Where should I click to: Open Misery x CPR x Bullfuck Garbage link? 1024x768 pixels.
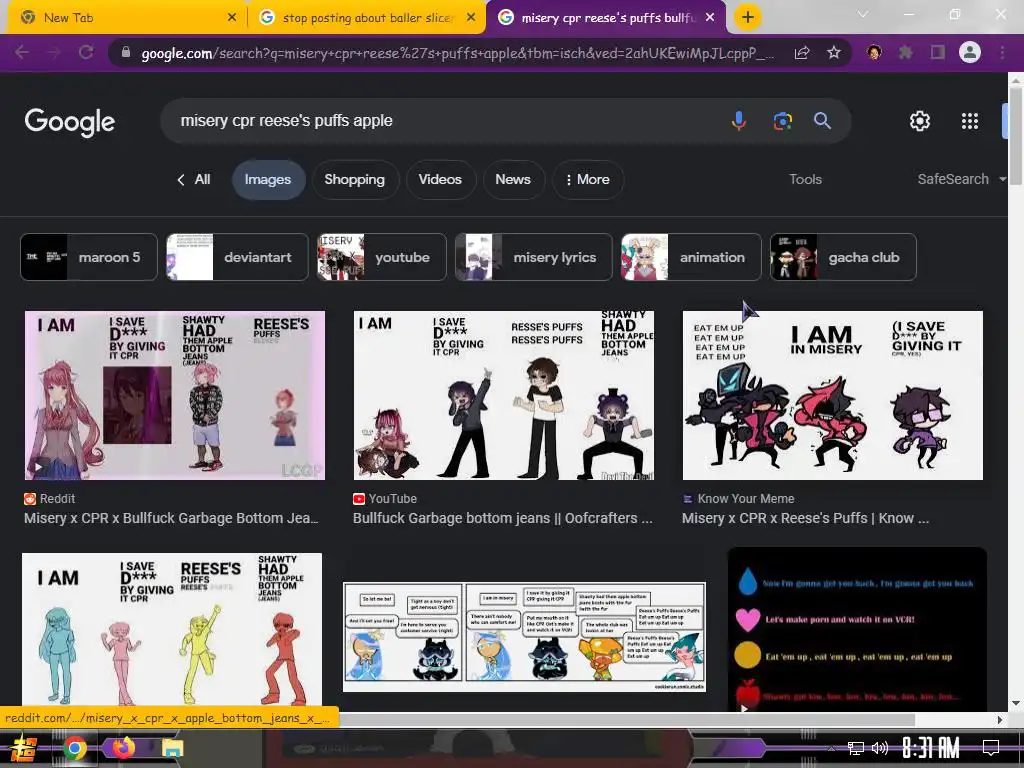171,519
